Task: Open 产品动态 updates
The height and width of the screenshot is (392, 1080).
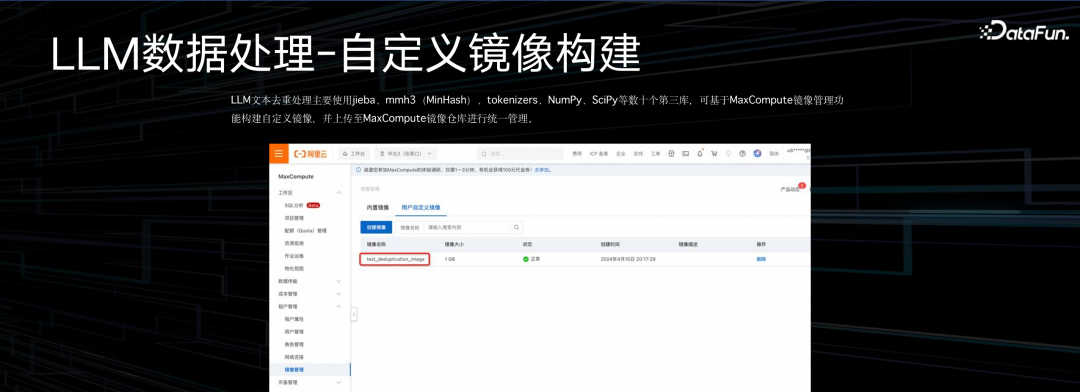Action: click(790, 189)
